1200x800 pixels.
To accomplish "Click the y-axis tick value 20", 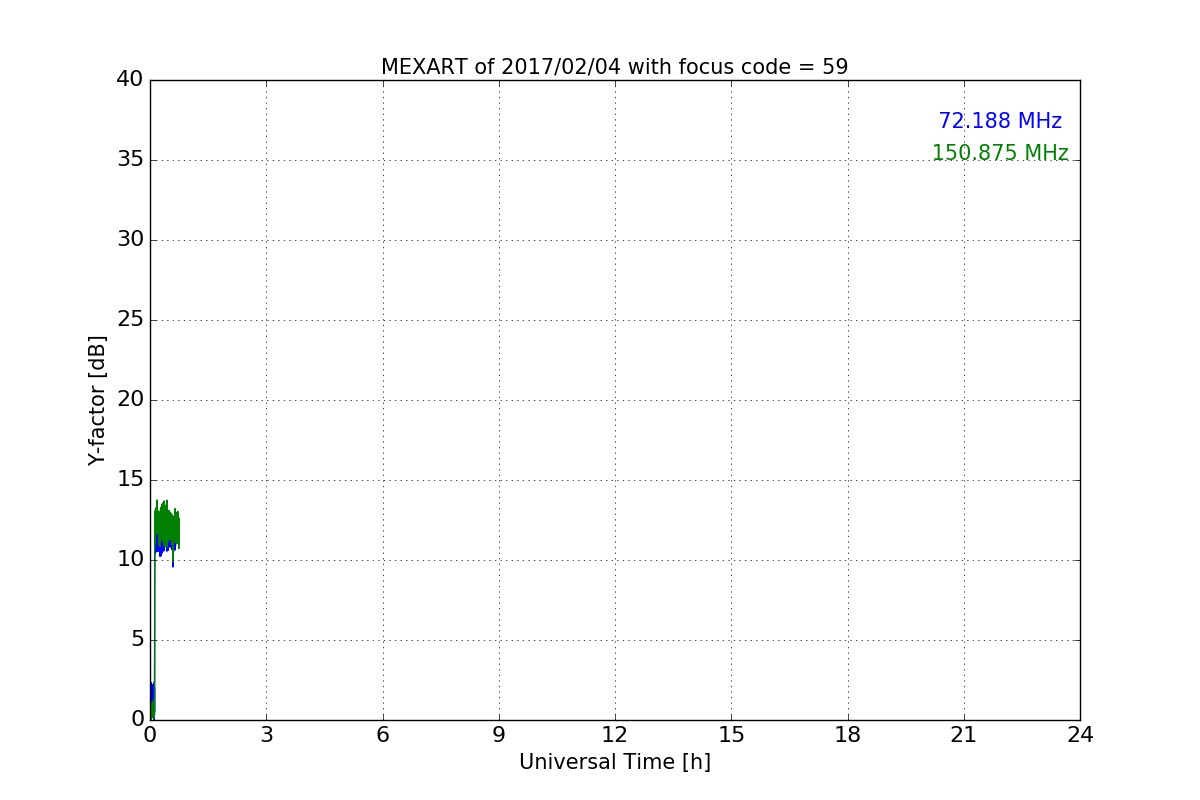I will pos(129,399).
